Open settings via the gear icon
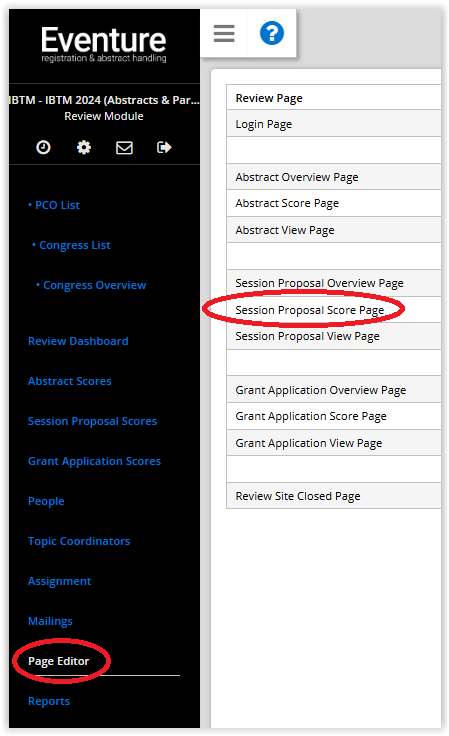This screenshot has width=449, height=736. (x=84, y=147)
